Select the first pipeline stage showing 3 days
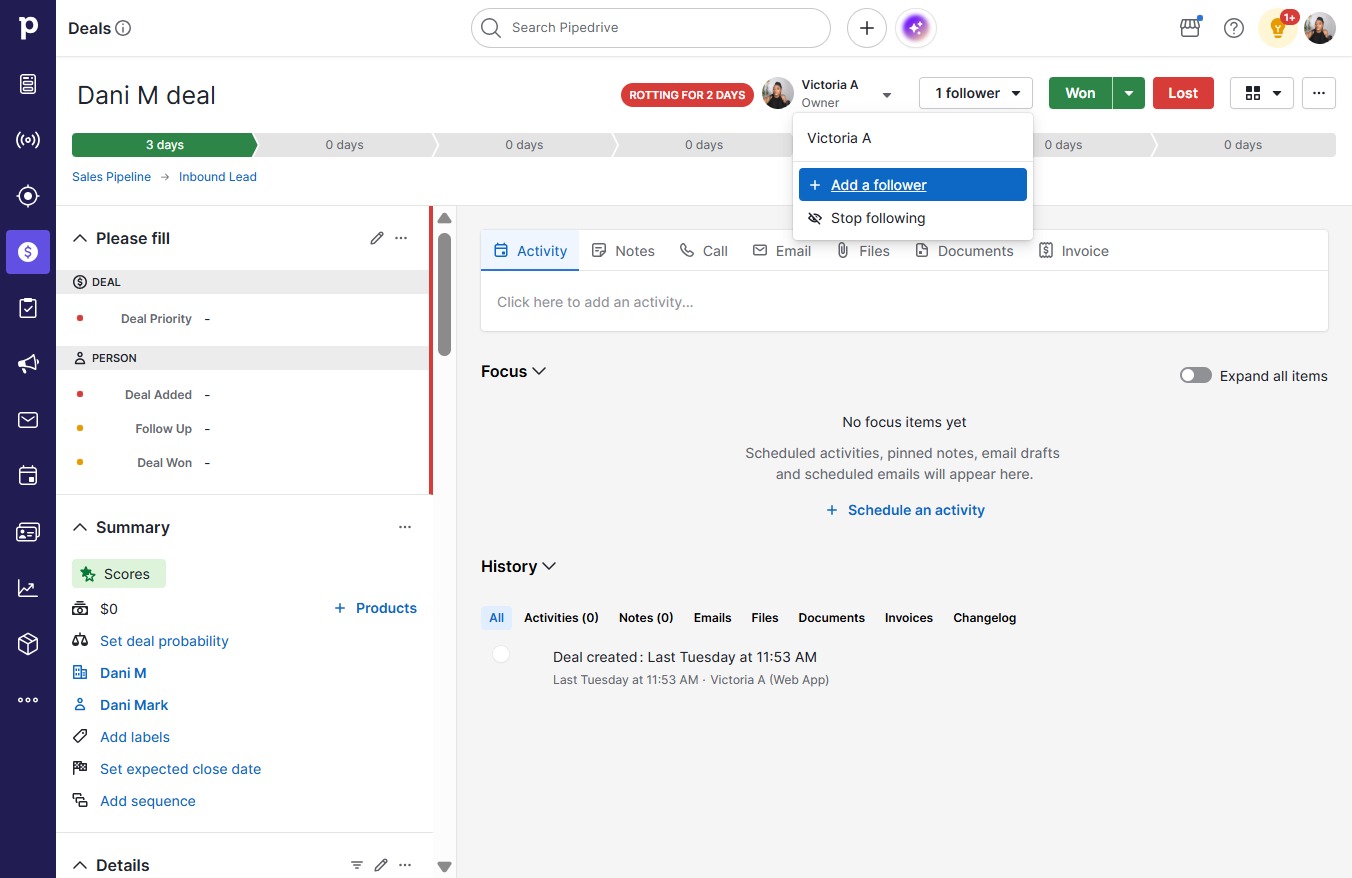The image size is (1352, 878). [164, 145]
